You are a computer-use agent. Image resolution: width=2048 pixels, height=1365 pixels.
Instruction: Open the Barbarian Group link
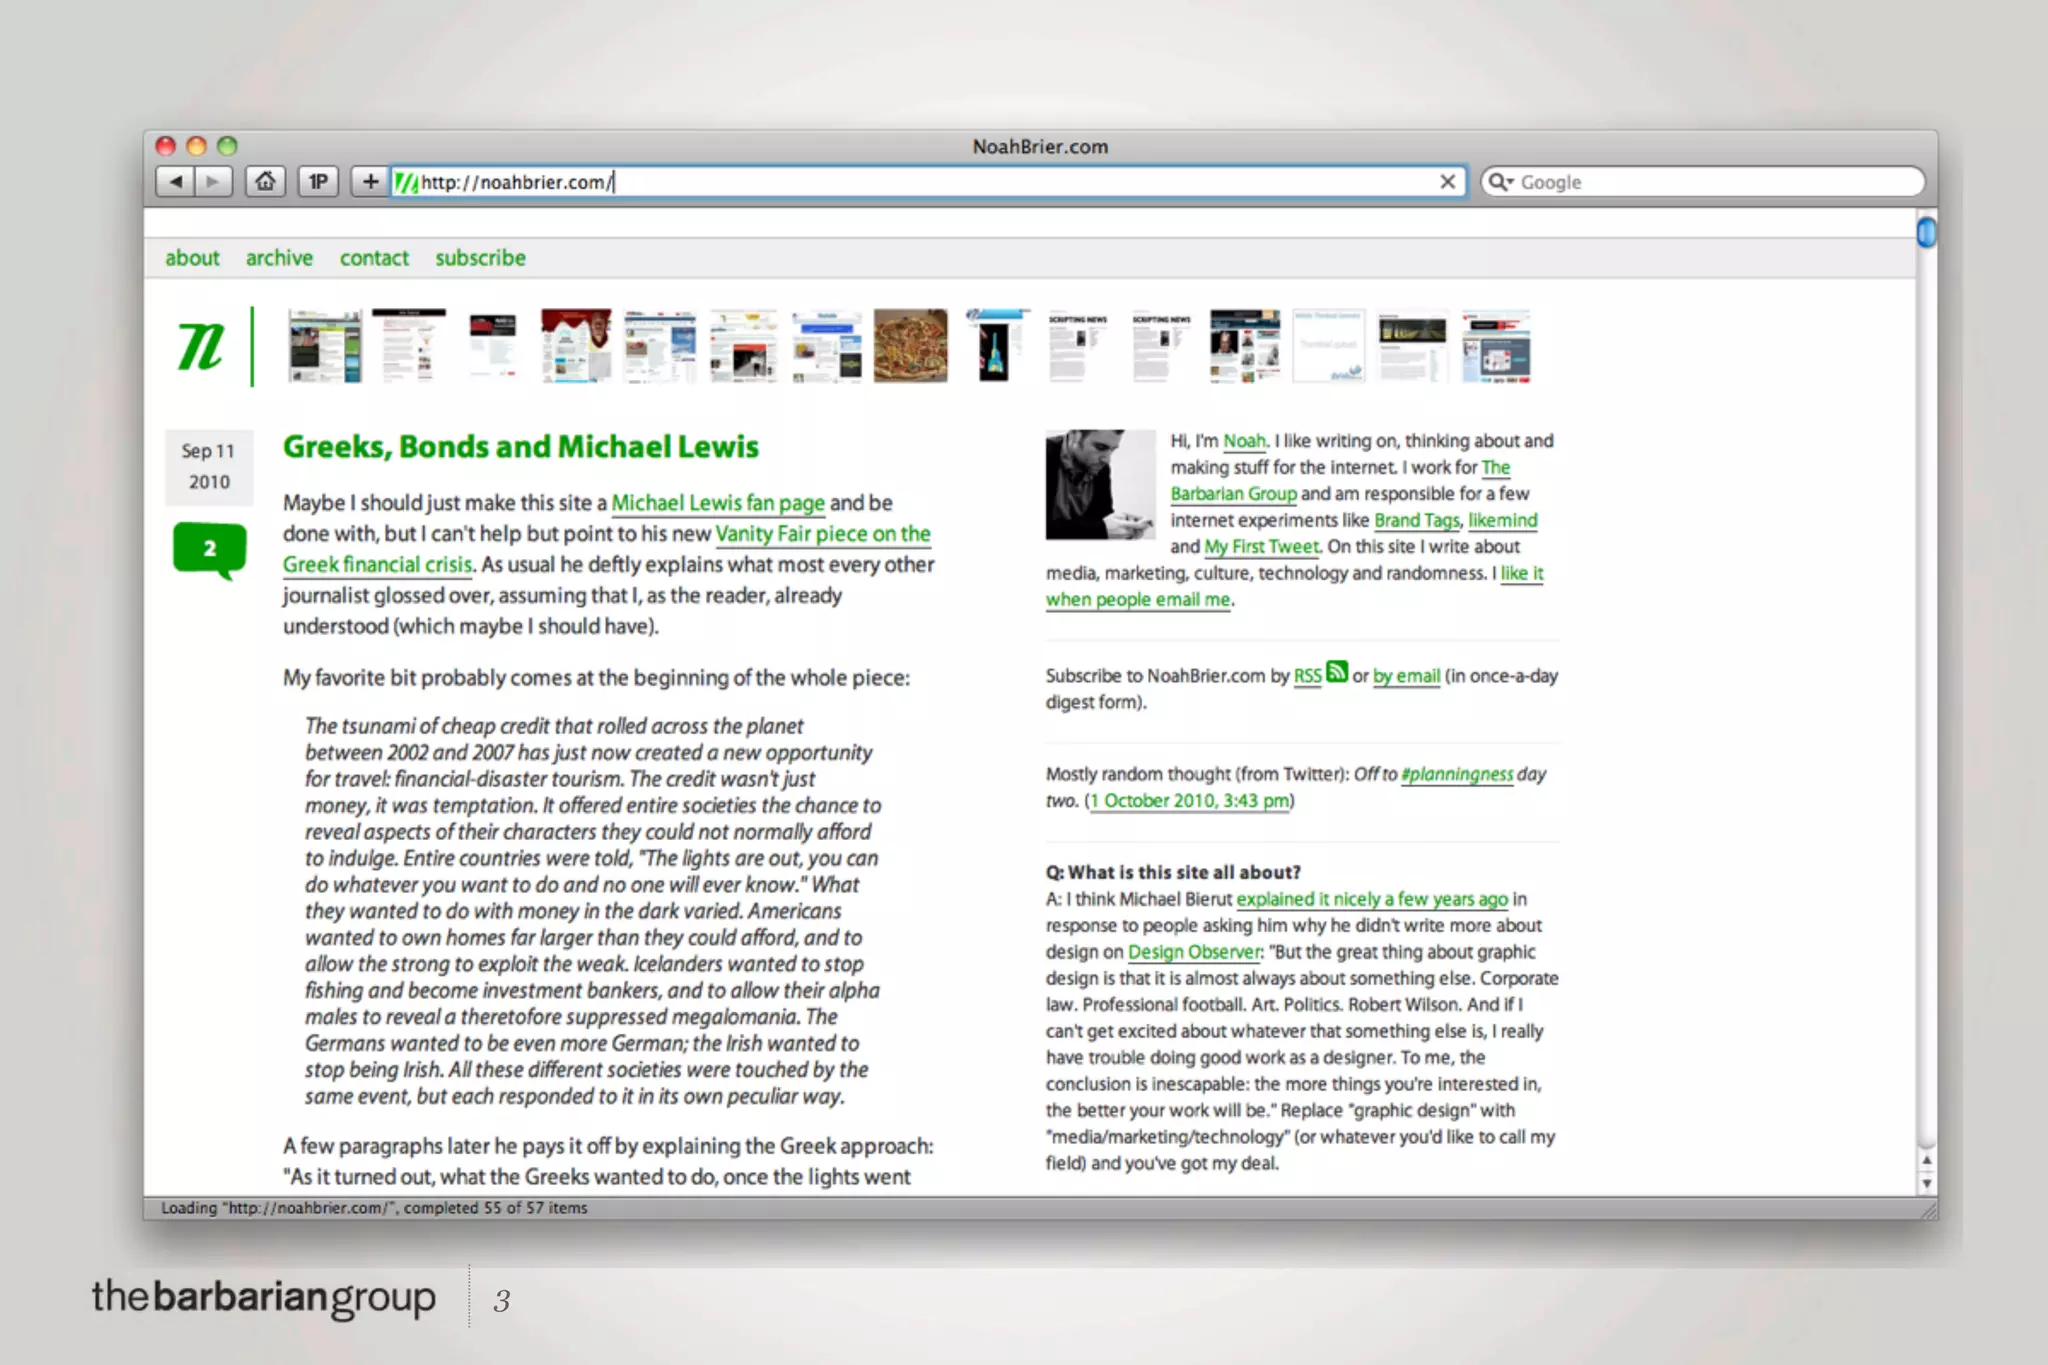point(1233,494)
